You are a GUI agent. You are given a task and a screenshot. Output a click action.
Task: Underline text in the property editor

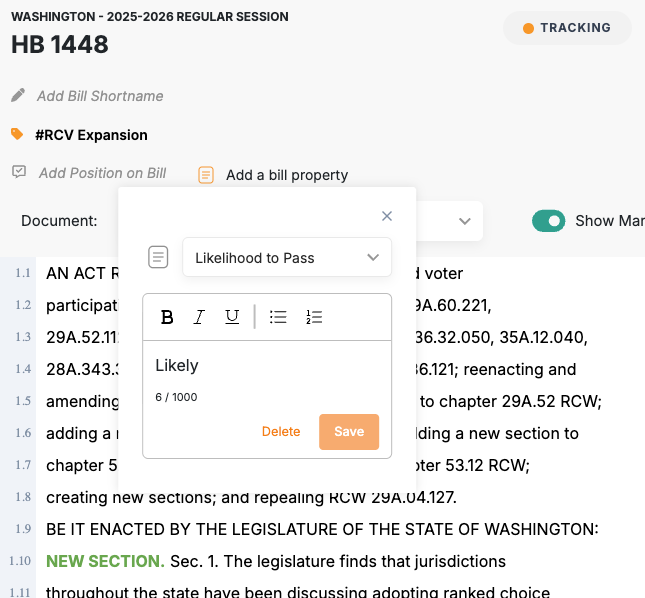pyautogui.click(x=232, y=317)
